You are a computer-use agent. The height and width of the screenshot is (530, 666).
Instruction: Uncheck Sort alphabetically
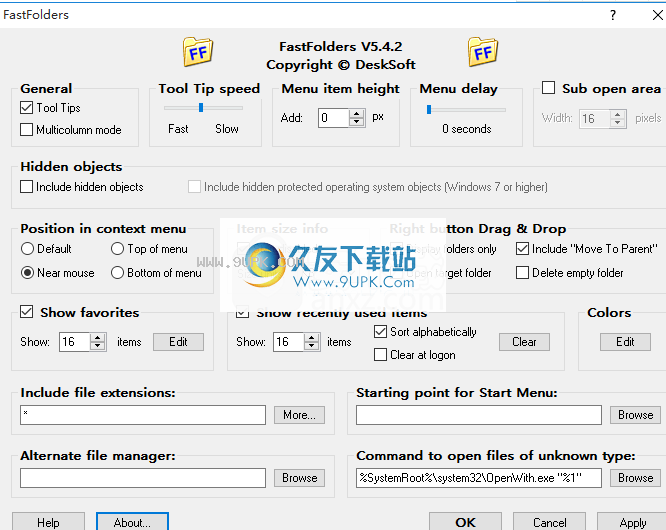[x=380, y=332]
